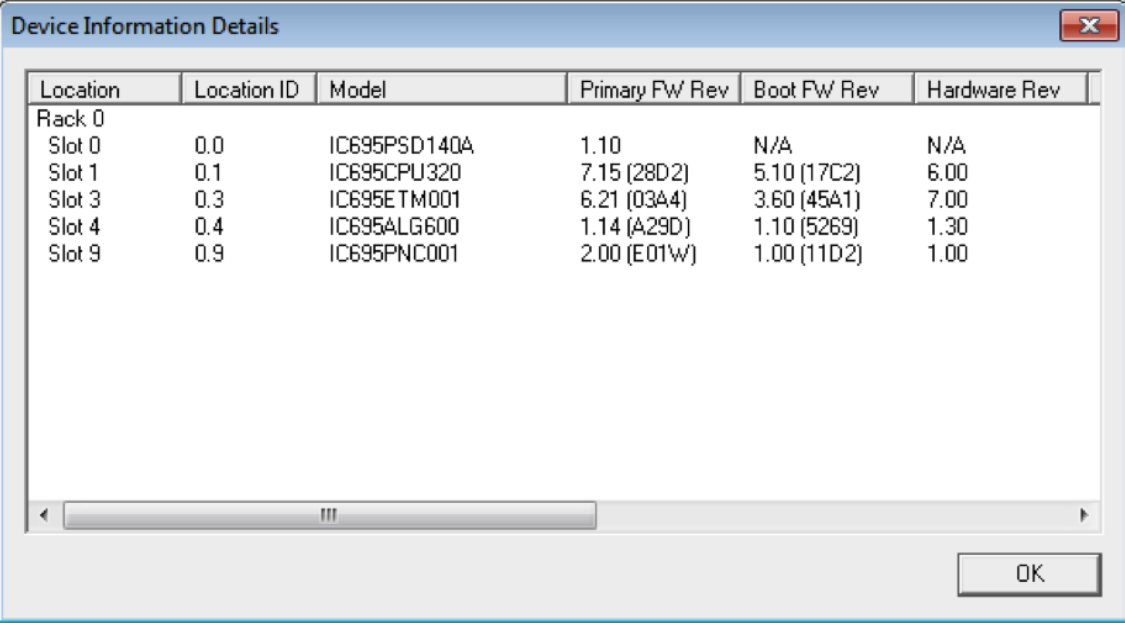Click the Primary FW Rev column header
The width and height of the screenshot is (1125, 623).
tap(654, 90)
